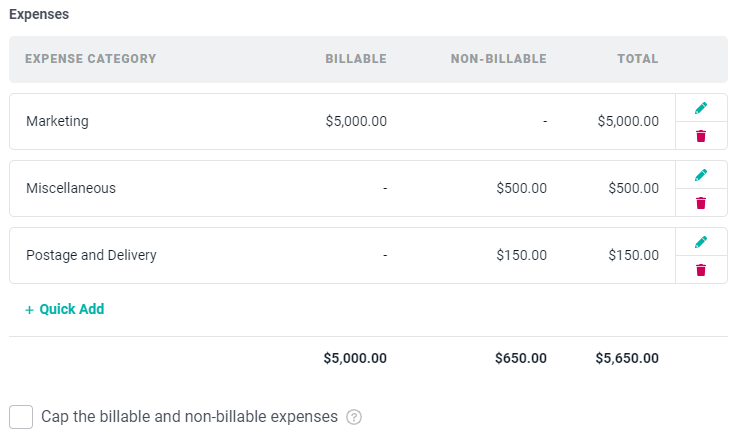Enable cap on billable and non-billable expenses

tap(21, 417)
